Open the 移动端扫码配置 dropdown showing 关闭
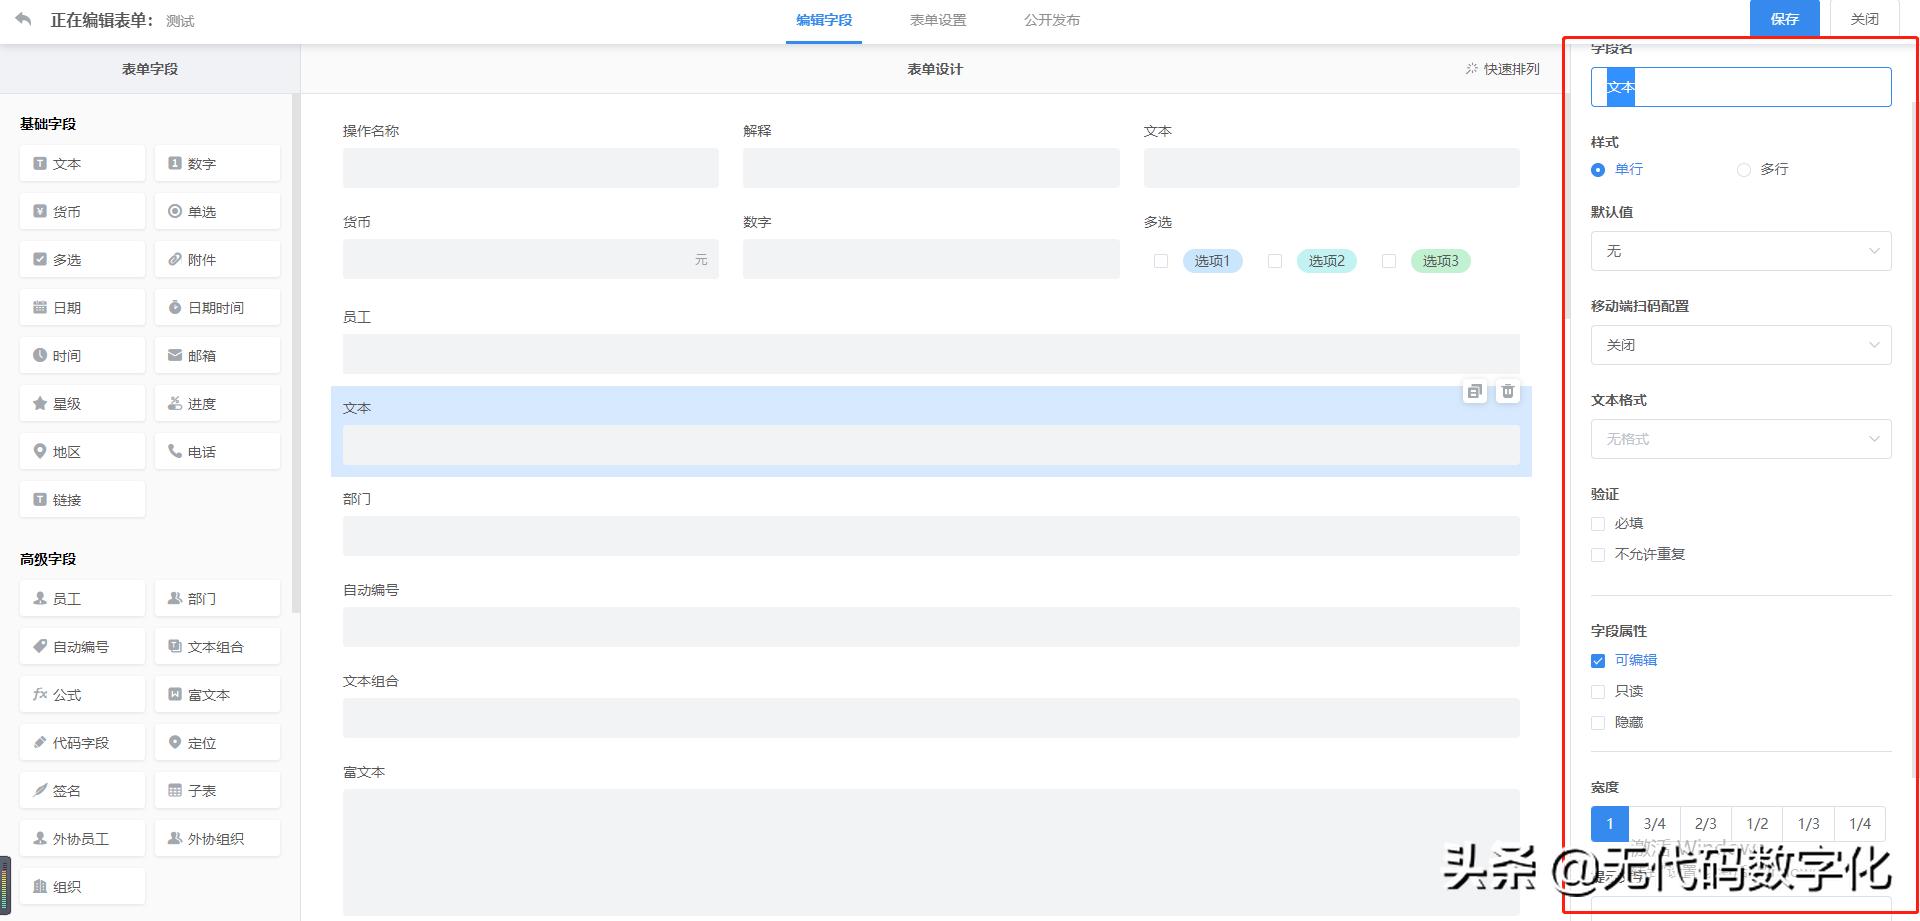The image size is (1920, 921). pos(1741,345)
